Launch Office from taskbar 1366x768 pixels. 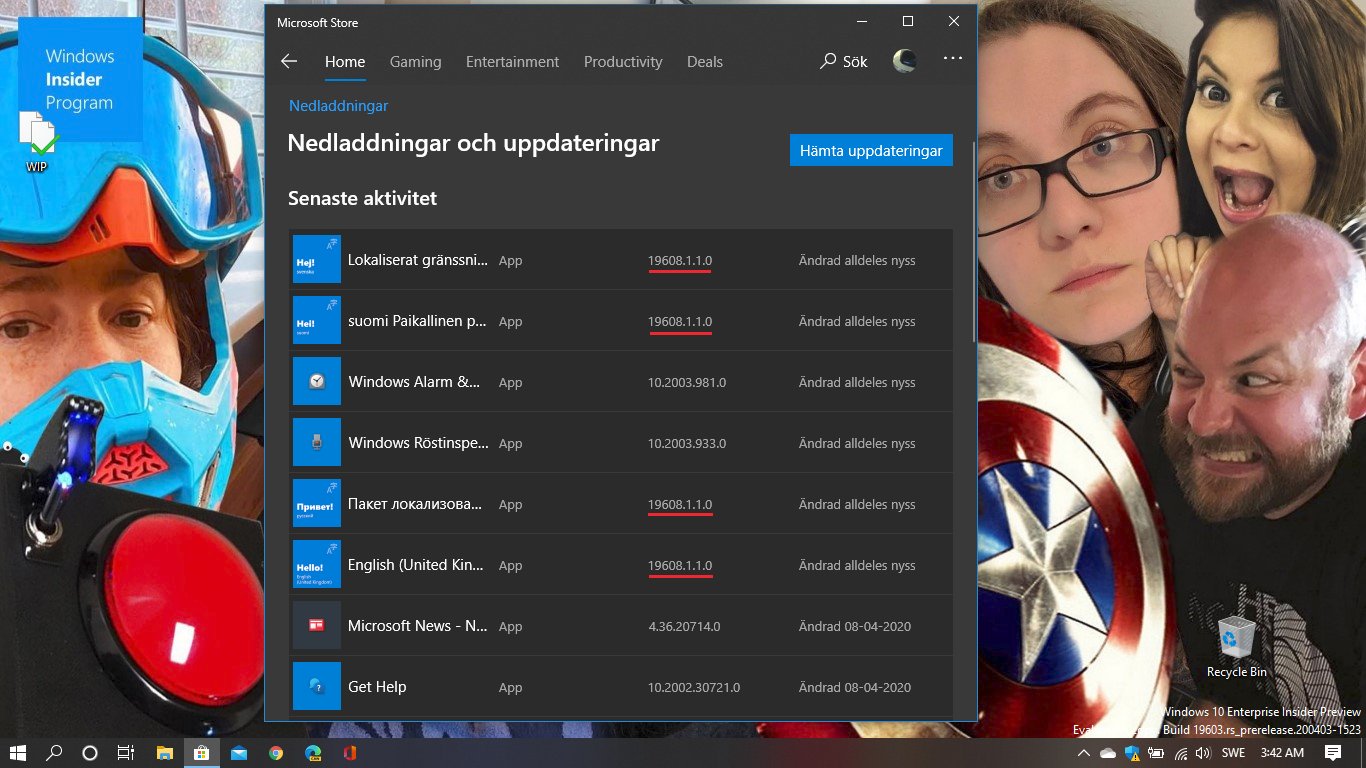[350, 753]
